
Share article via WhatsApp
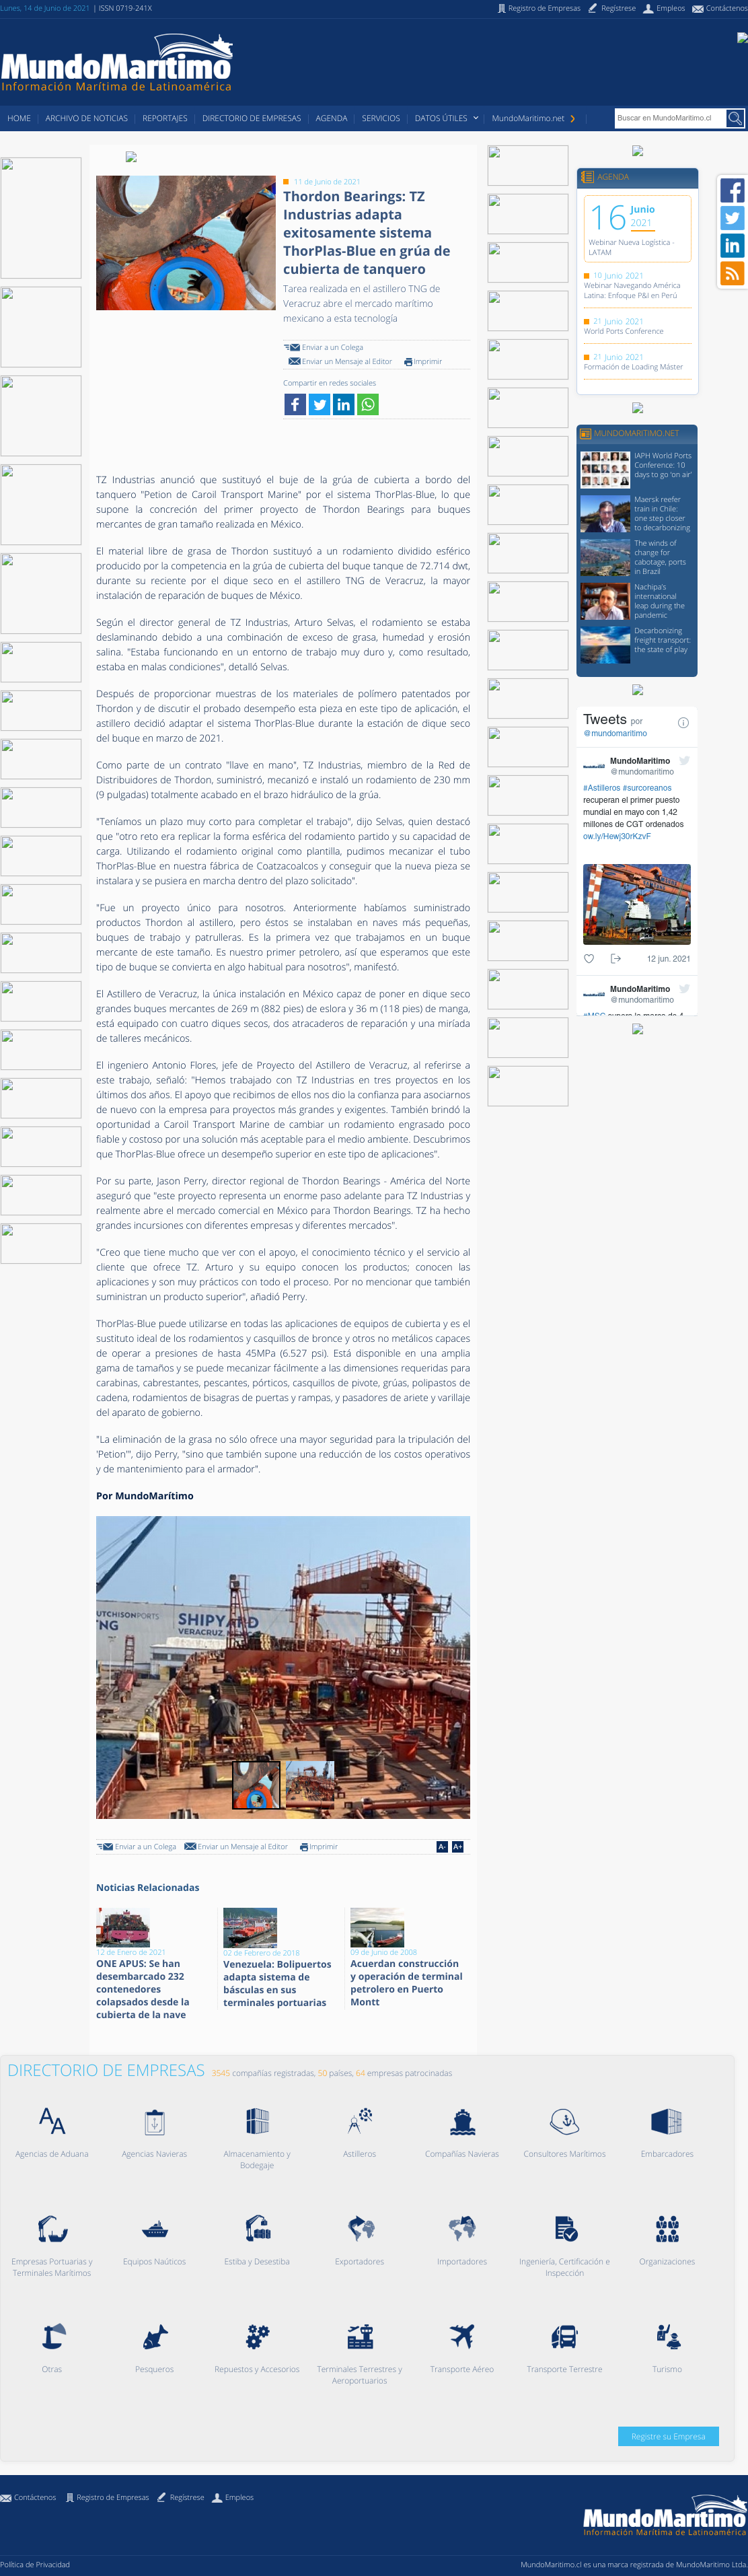point(368,404)
